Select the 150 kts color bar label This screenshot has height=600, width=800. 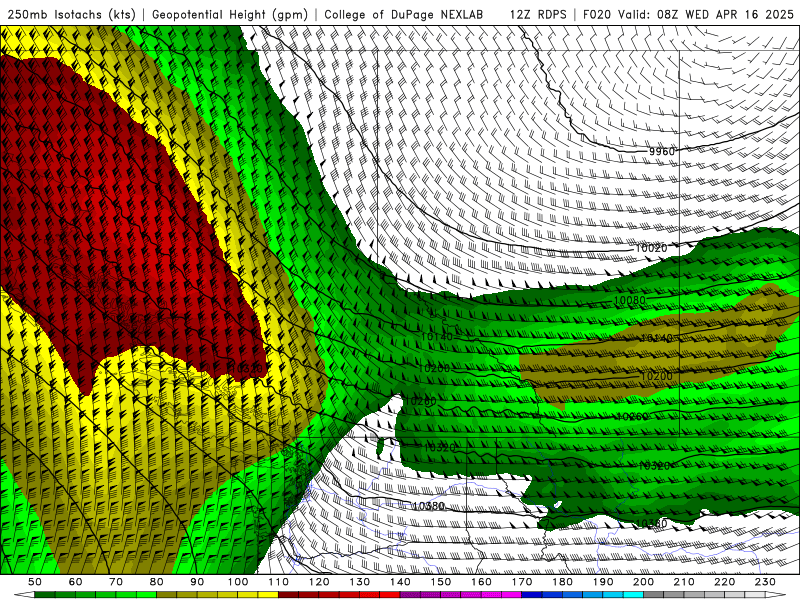[441, 582]
